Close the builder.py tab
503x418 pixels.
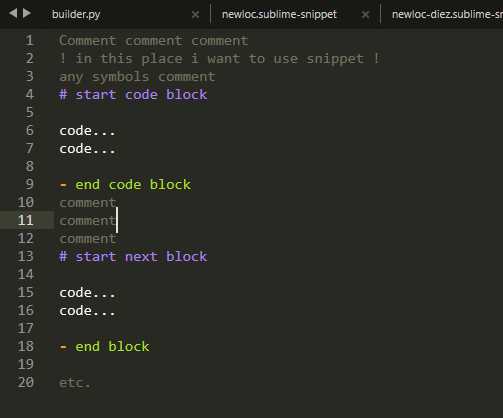pyautogui.click(x=195, y=14)
